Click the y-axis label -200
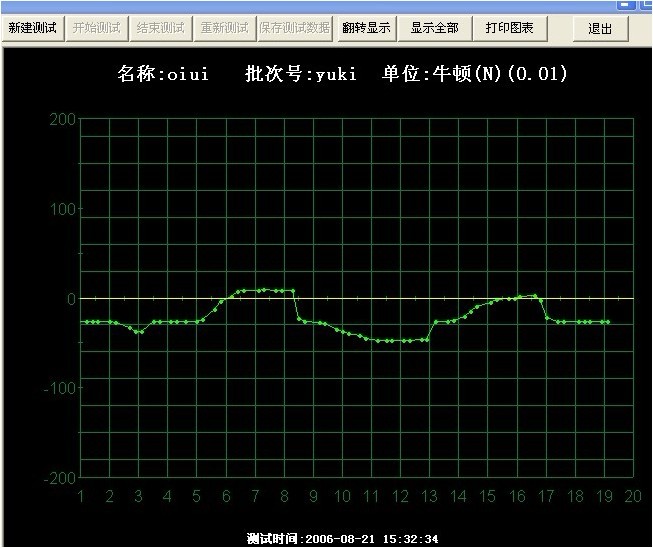The width and height of the screenshot is (653, 548). pos(60,478)
